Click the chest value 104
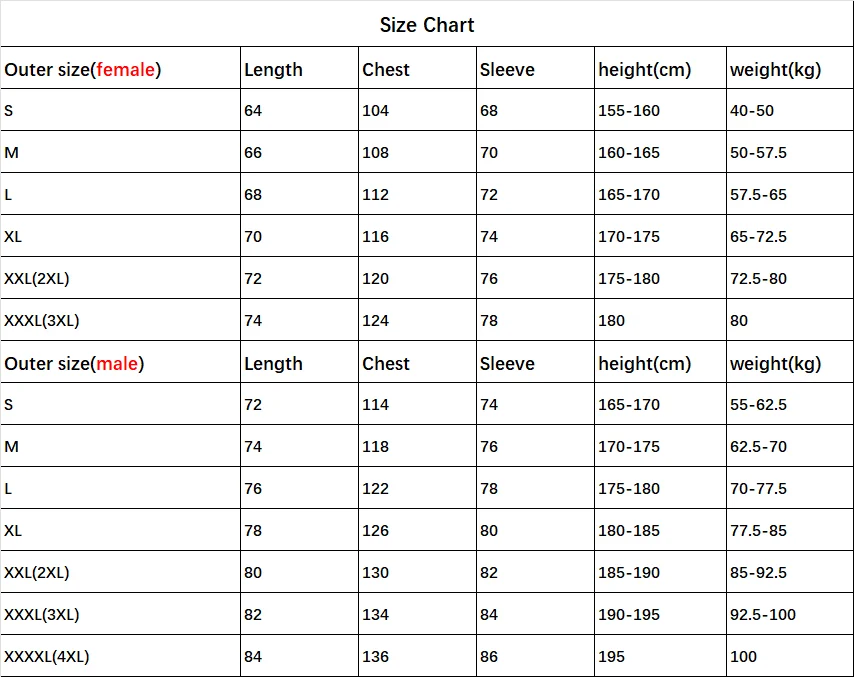Screen dimensions: 854x677 [376, 110]
